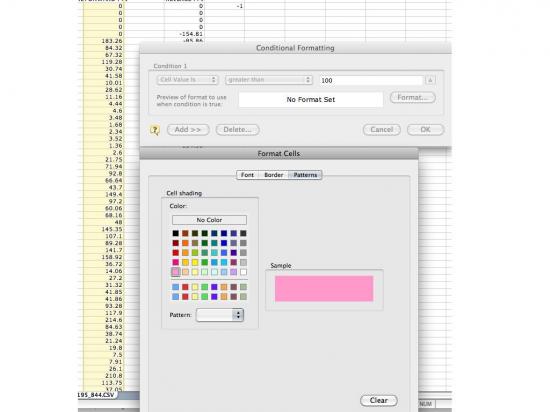The width and height of the screenshot is (550, 412).
Task: Open the Cell Value Is dropdown
Action: pos(188,80)
